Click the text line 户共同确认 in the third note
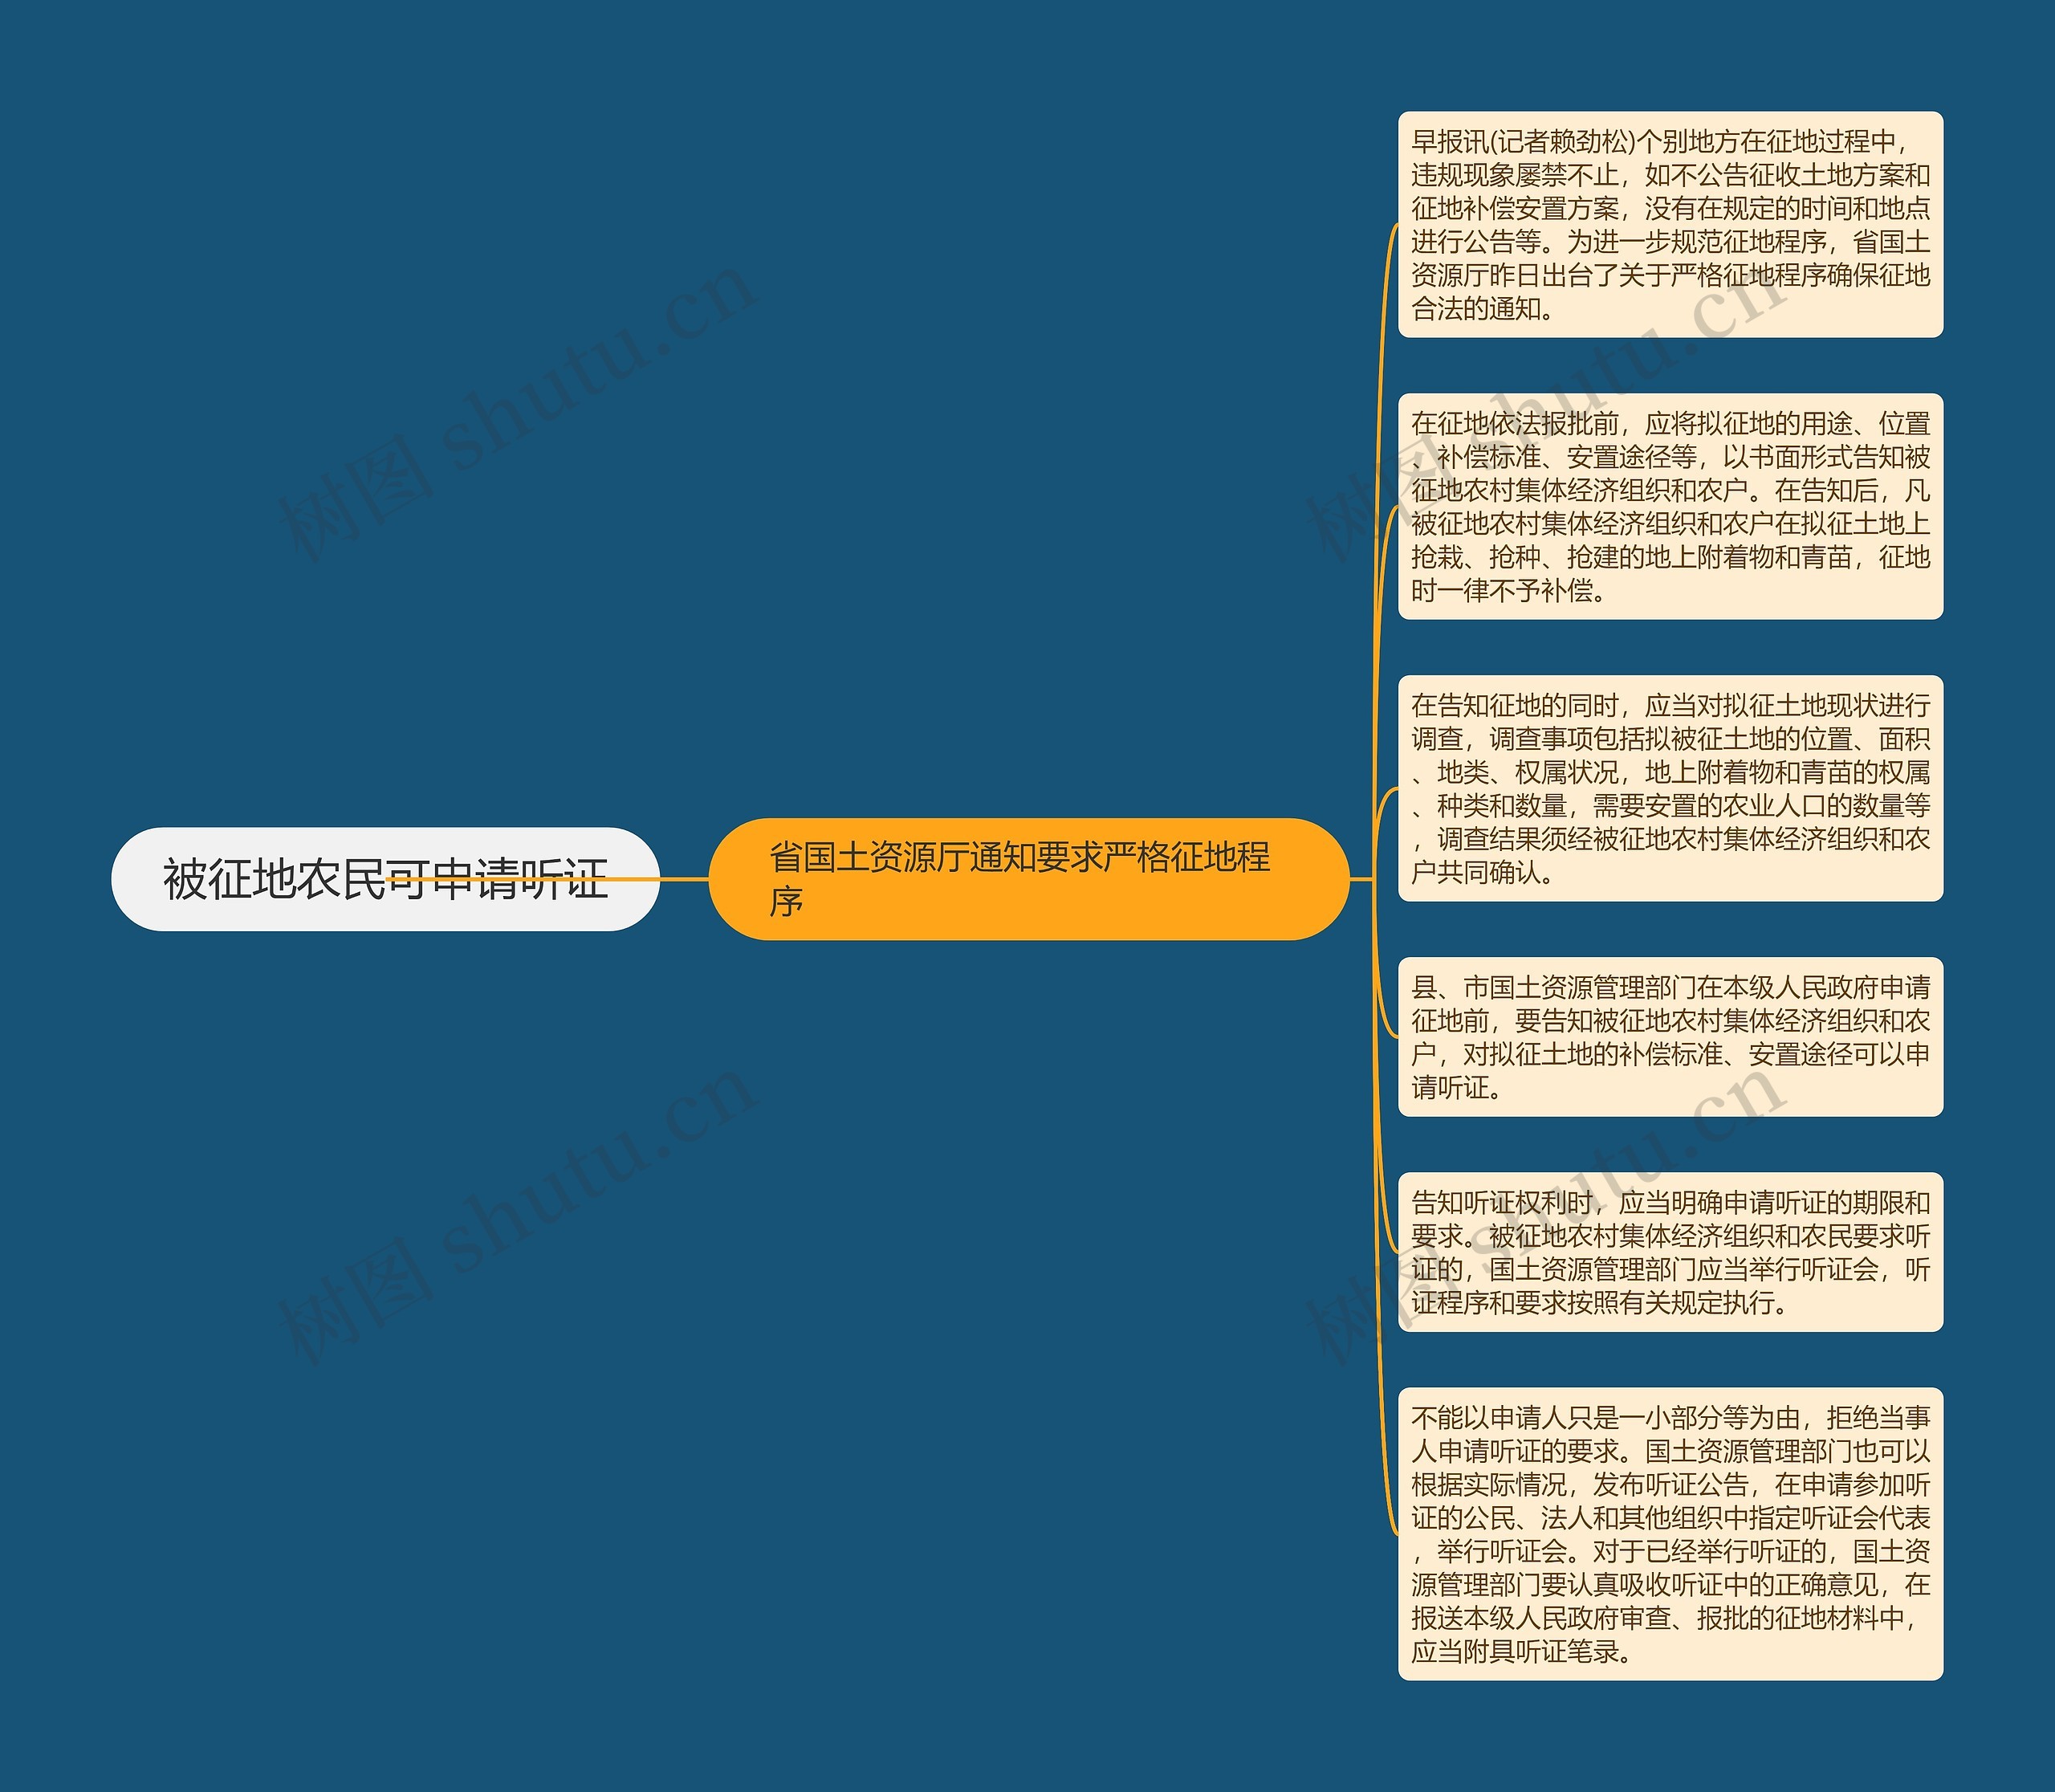 pyautogui.click(x=1483, y=872)
